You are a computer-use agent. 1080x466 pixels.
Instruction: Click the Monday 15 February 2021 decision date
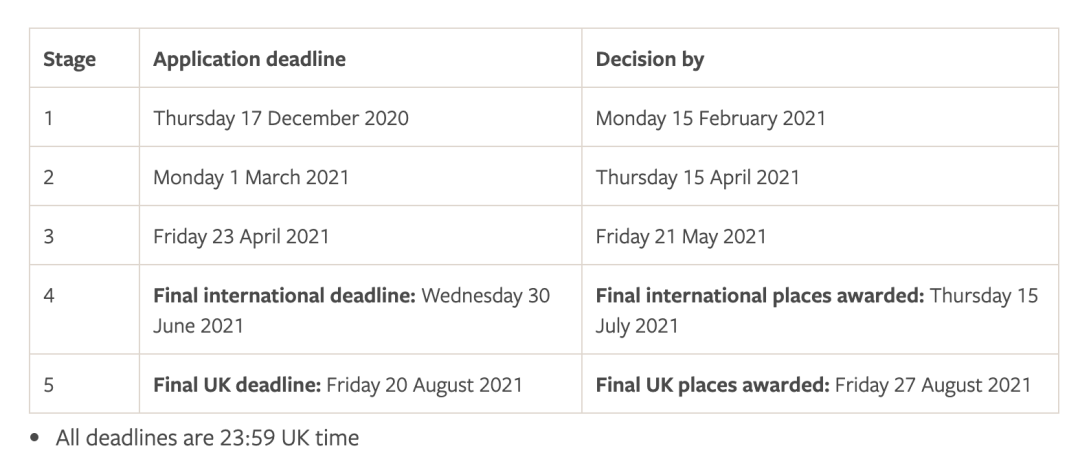click(710, 118)
